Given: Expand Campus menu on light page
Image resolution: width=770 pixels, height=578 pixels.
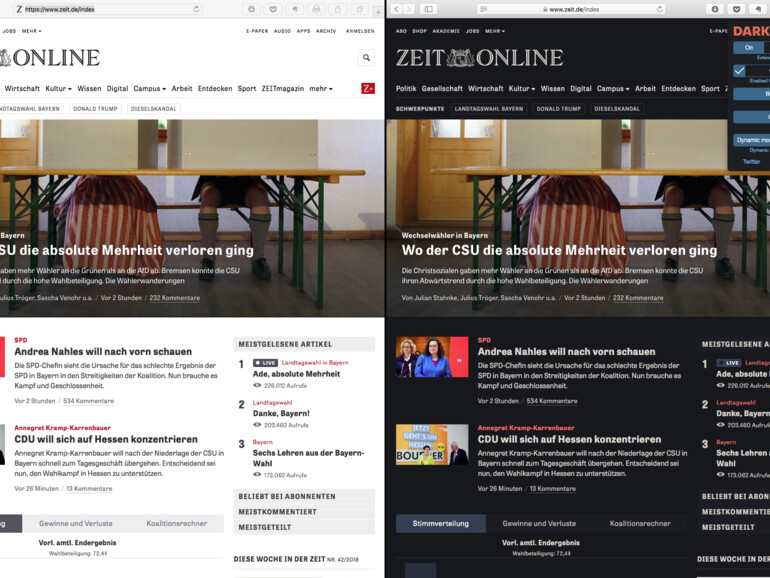Looking at the screenshot, I should tap(150, 88).
